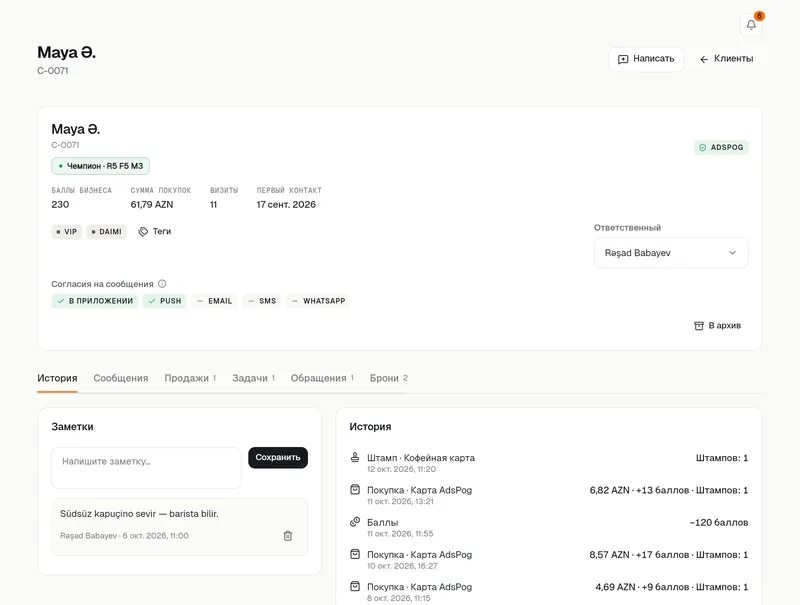Click the tag icon beside Теги

click(143, 232)
